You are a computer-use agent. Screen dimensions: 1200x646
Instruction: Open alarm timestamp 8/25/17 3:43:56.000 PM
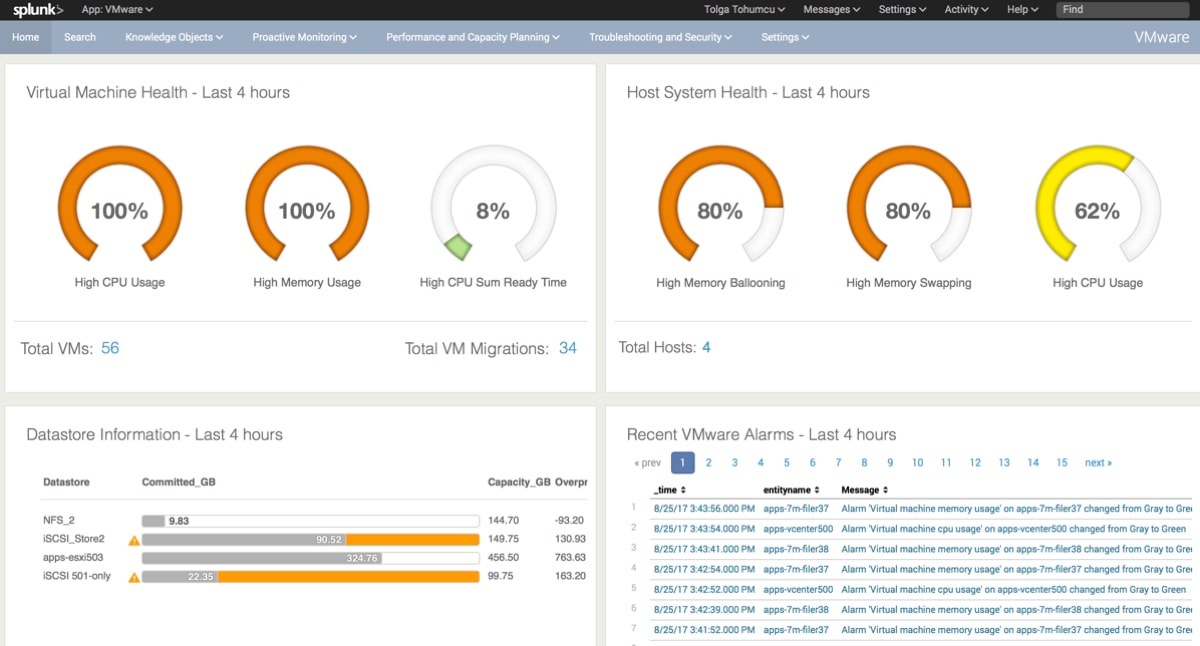click(x=704, y=509)
